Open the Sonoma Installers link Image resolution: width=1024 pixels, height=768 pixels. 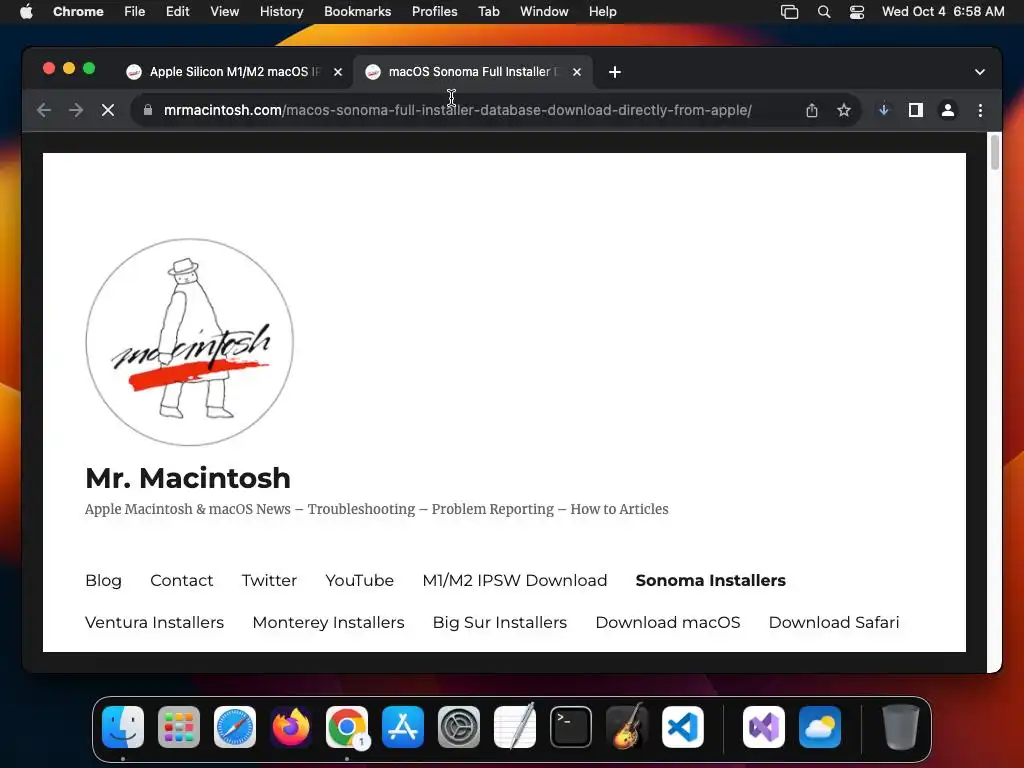point(711,581)
